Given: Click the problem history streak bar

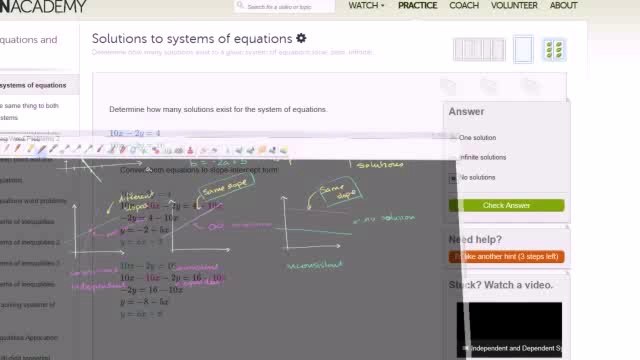Looking at the screenshot, I should (x=479, y=49).
